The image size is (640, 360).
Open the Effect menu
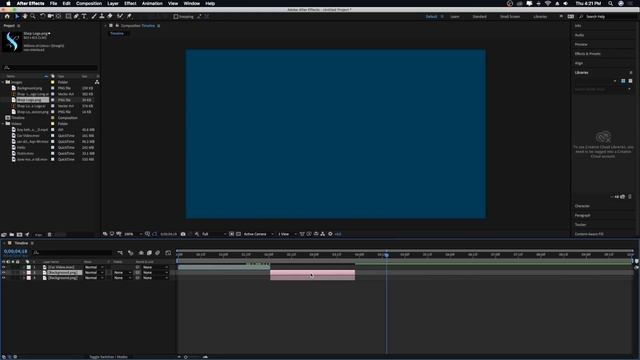(130, 3)
